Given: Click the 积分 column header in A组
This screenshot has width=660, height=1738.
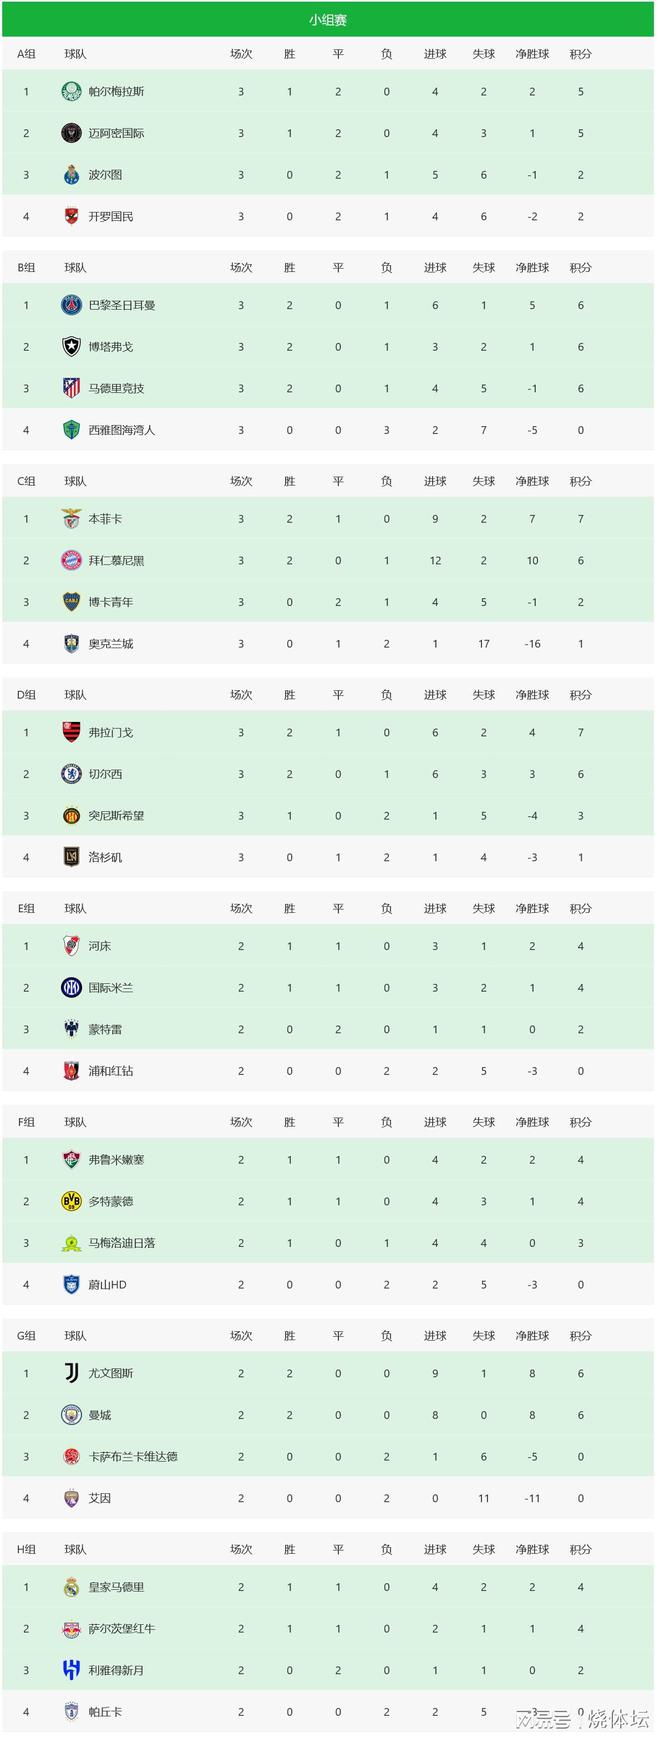Looking at the screenshot, I should coord(580,54).
